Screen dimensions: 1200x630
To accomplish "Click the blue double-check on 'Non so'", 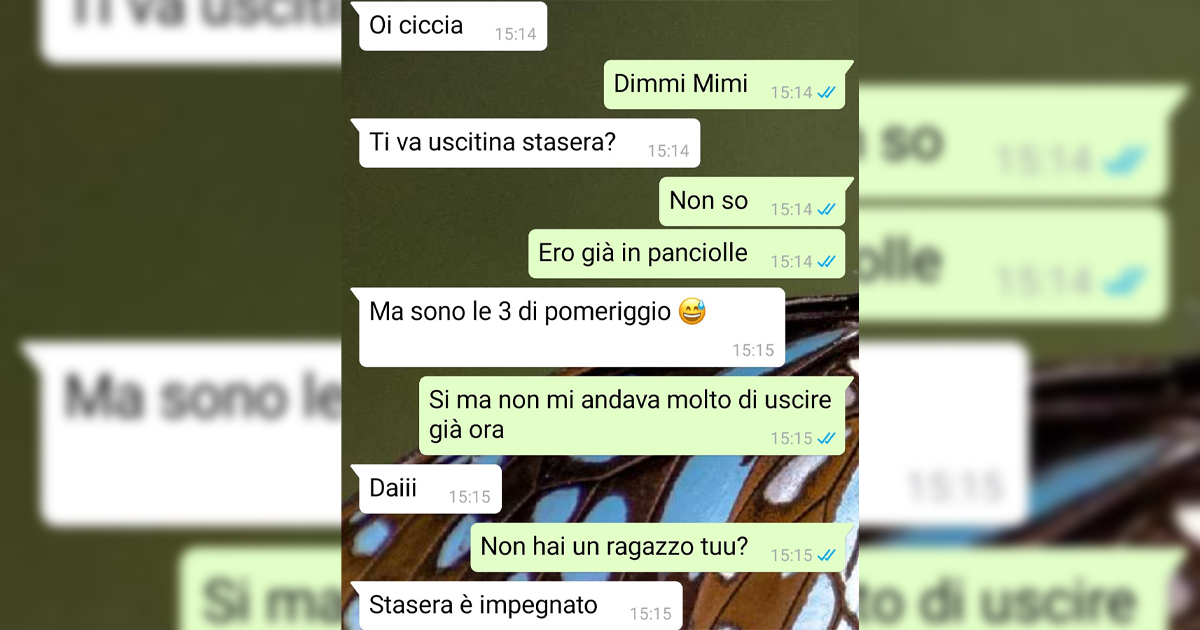I will point(826,209).
